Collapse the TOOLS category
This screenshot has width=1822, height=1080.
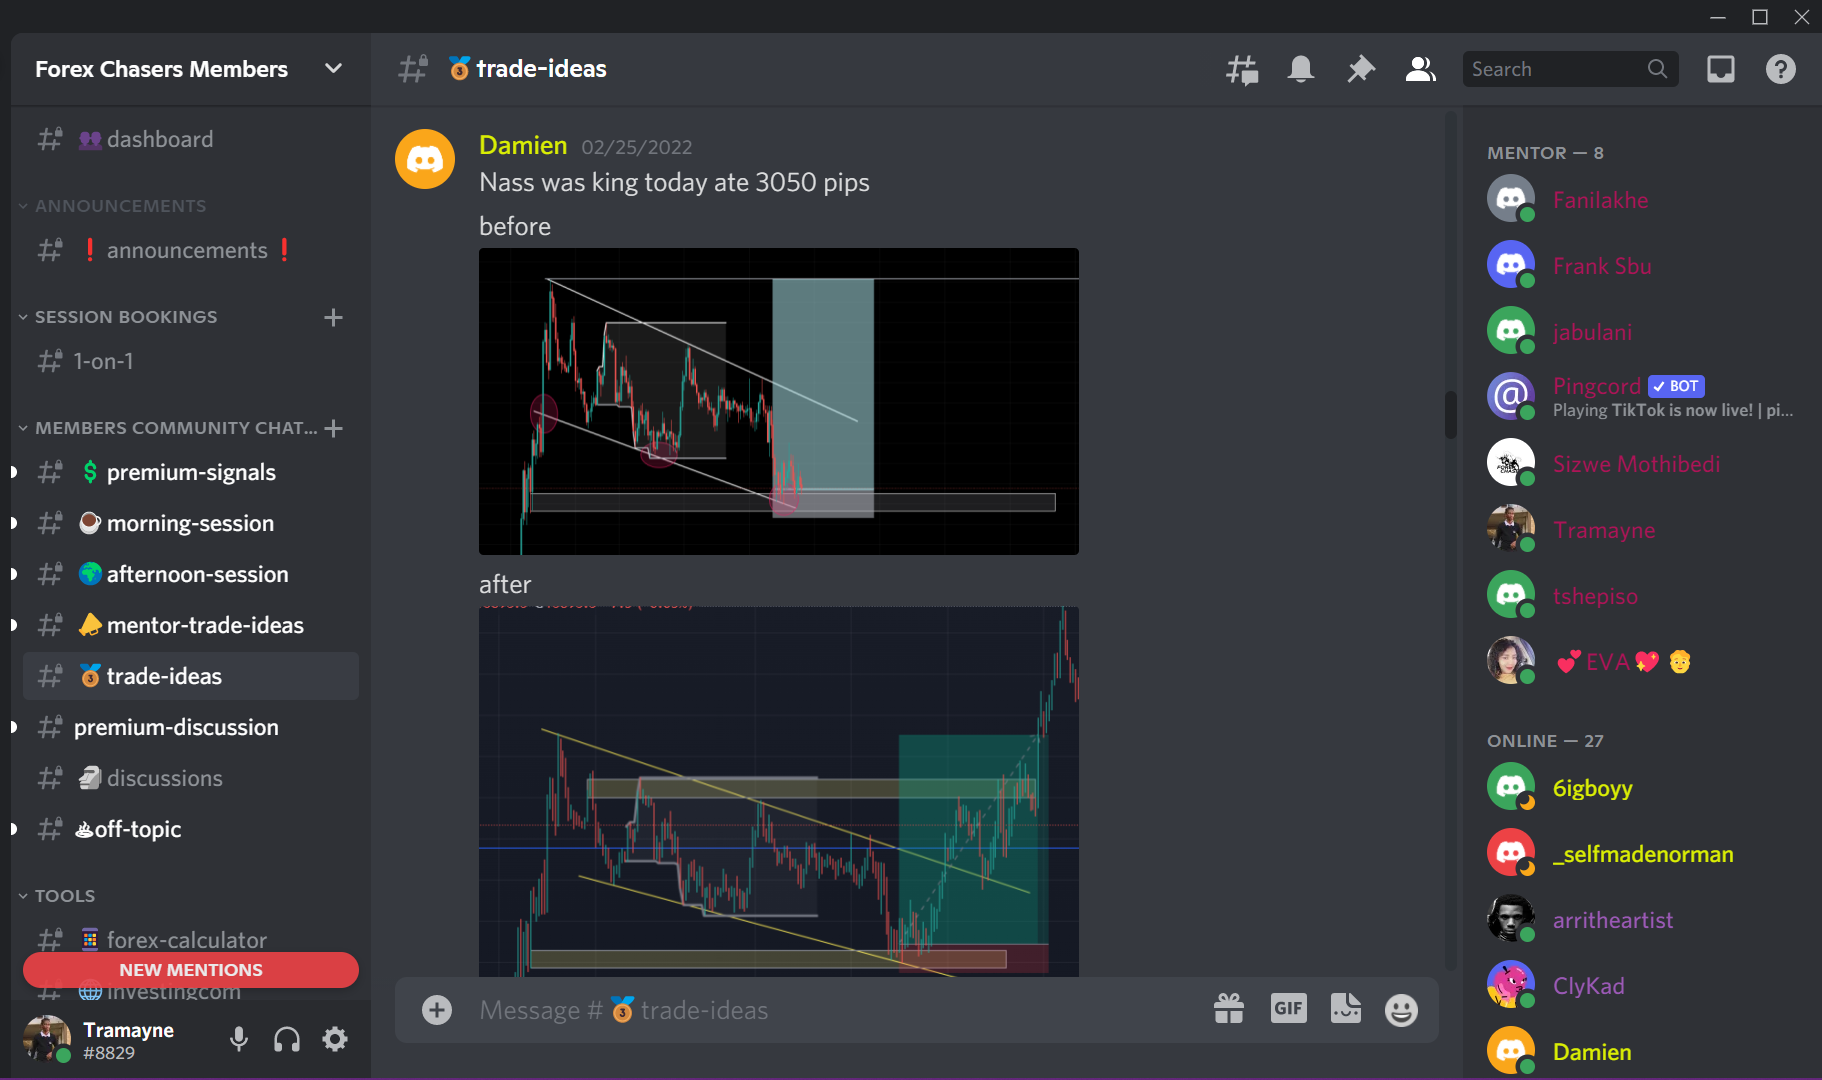pos(65,896)
